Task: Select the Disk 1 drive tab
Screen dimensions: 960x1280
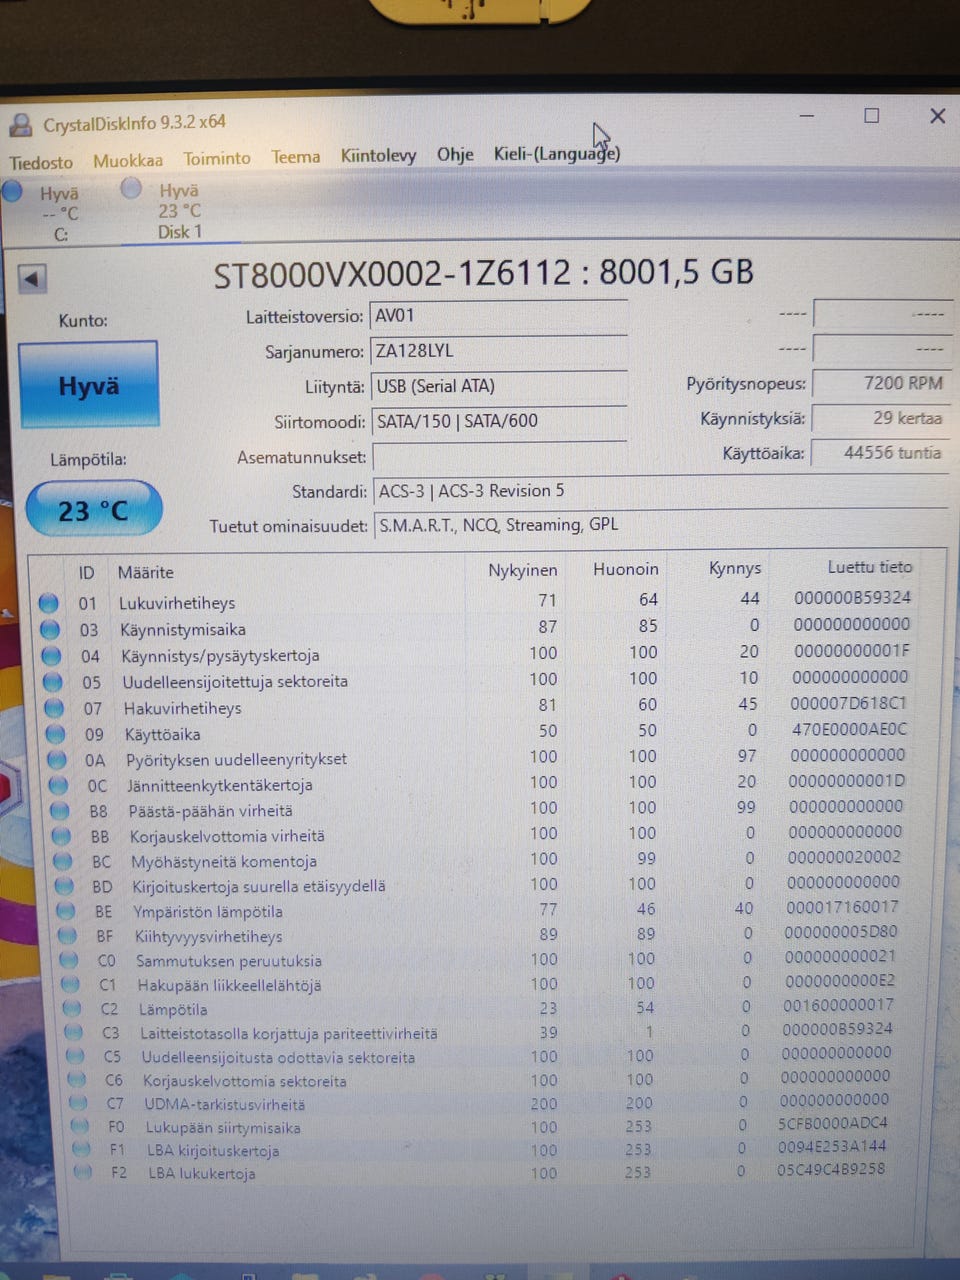Action: (x=178, y=211)
